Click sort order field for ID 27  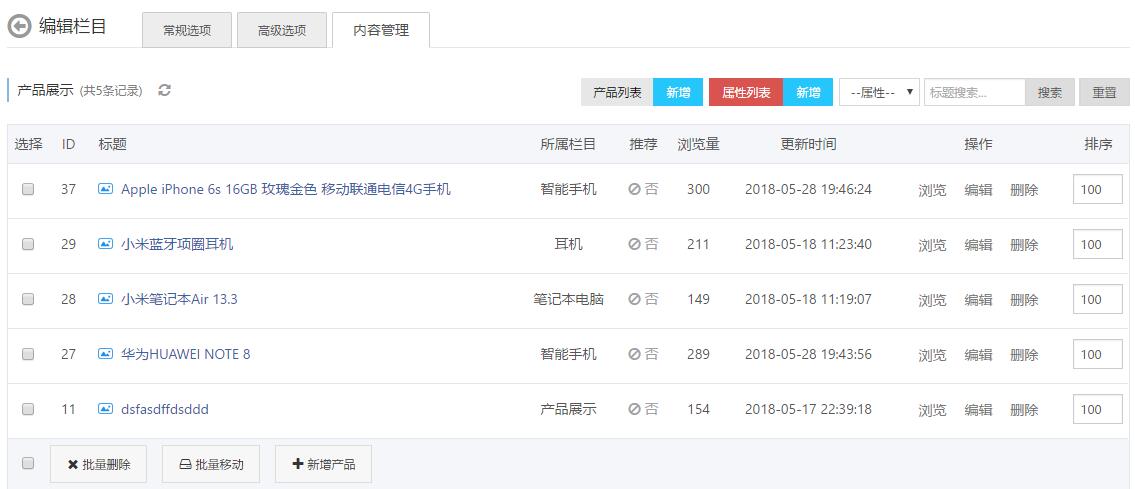coord(1097,354)
